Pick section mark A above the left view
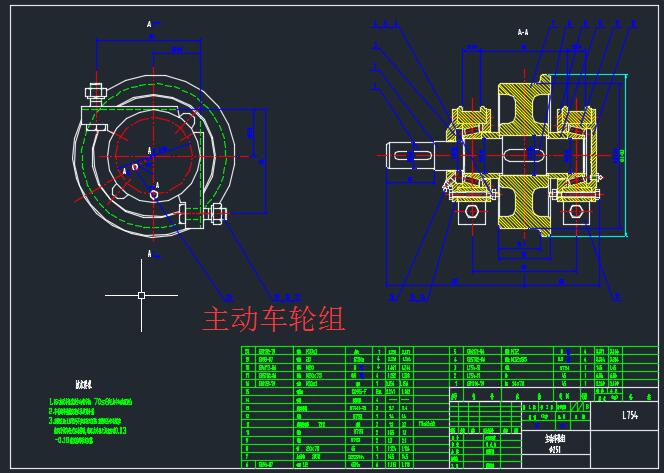The height and width of the screenshot is (473, 664). (x=149, y=25)
